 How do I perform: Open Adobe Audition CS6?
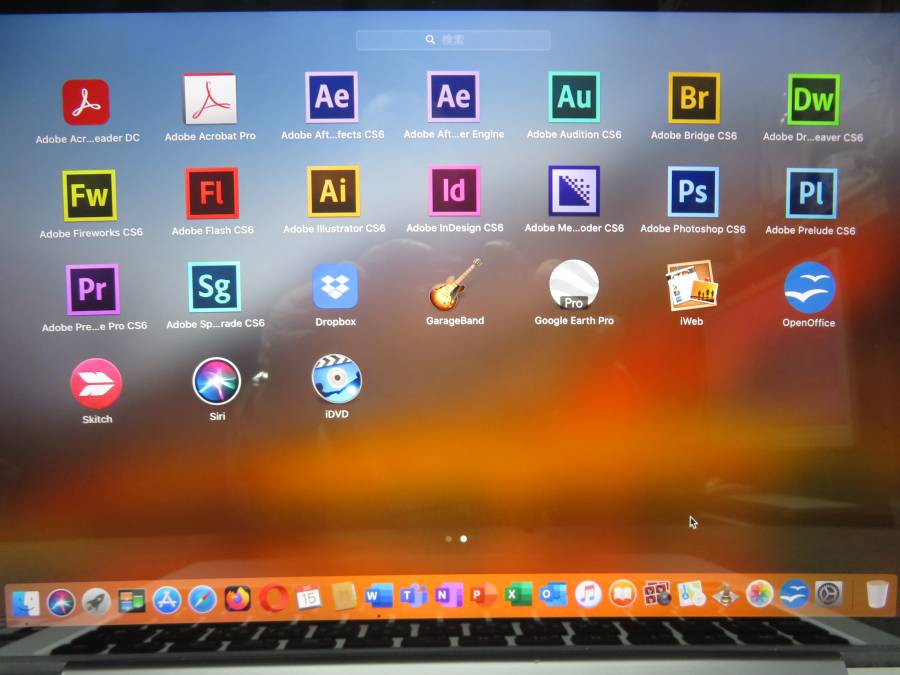click(574, 97)
